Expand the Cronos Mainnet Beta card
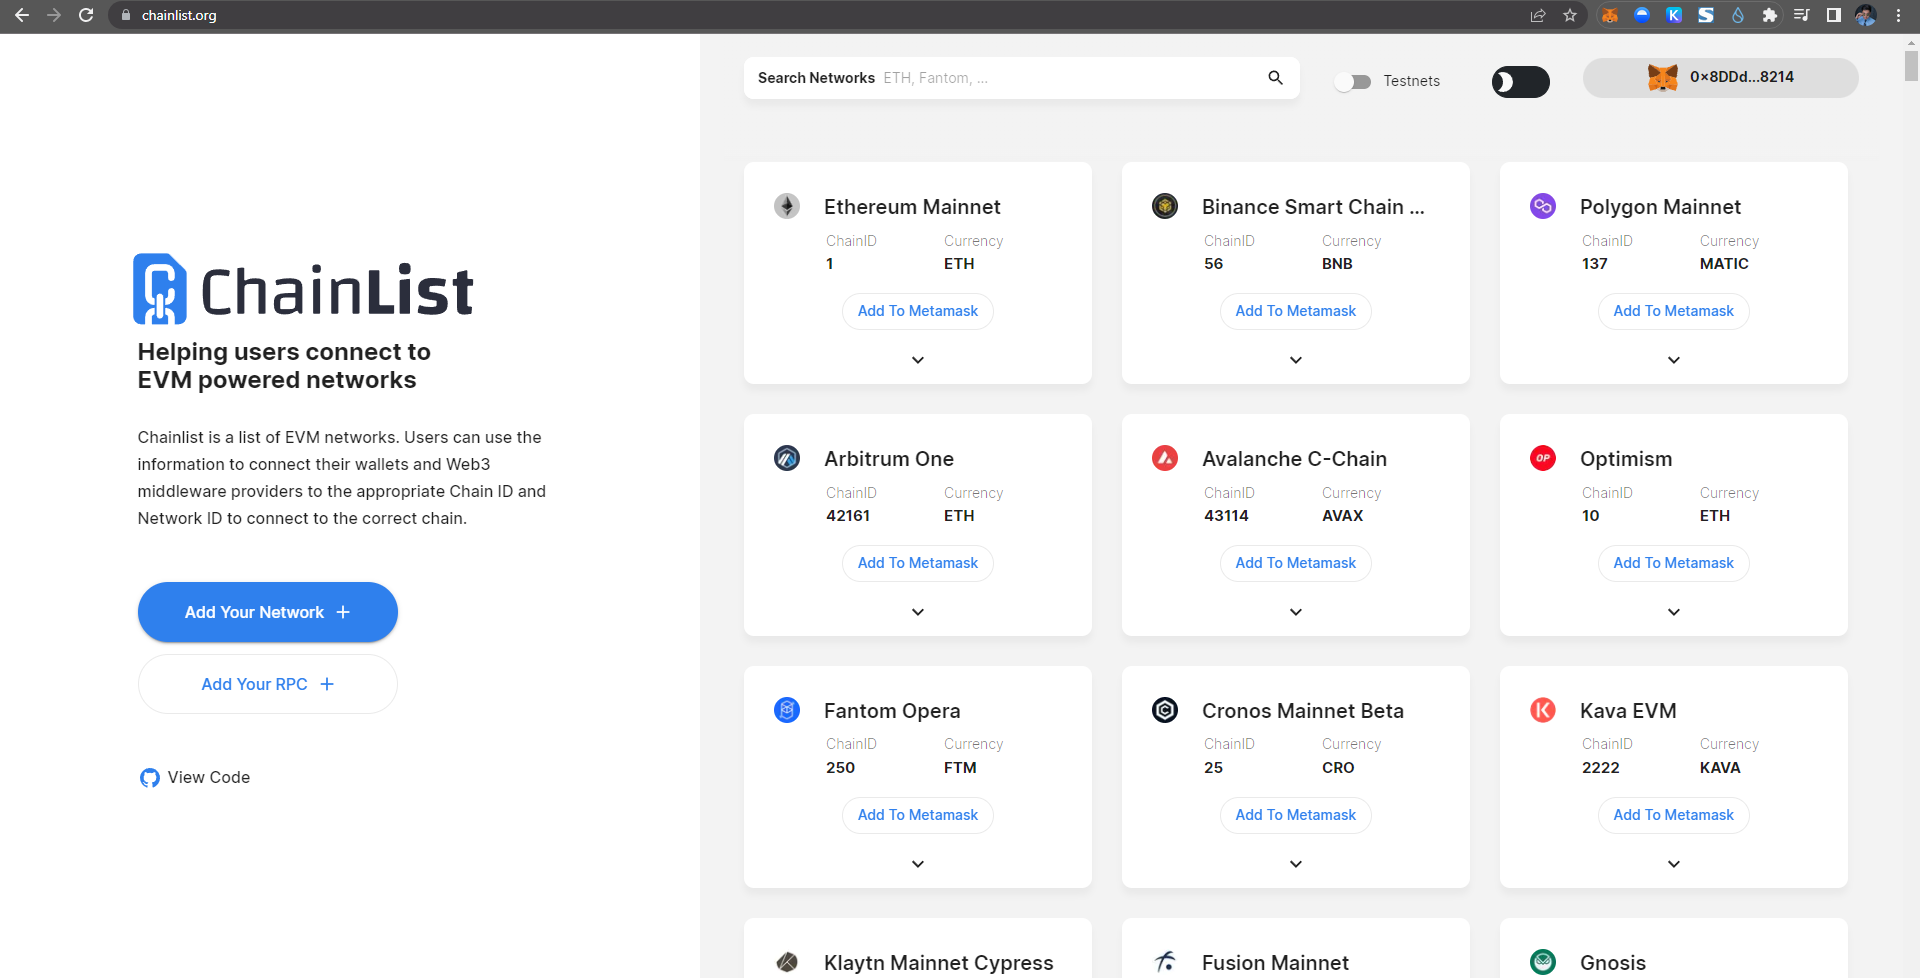Image resolution: width=1920 pixels, height=978 pixels. click(1296, 864)
